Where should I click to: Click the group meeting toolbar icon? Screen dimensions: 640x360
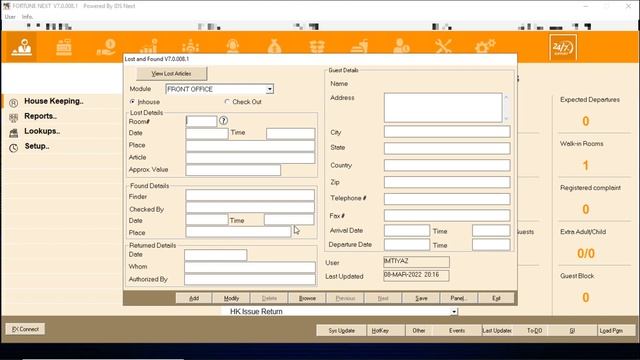coord(191,46)
